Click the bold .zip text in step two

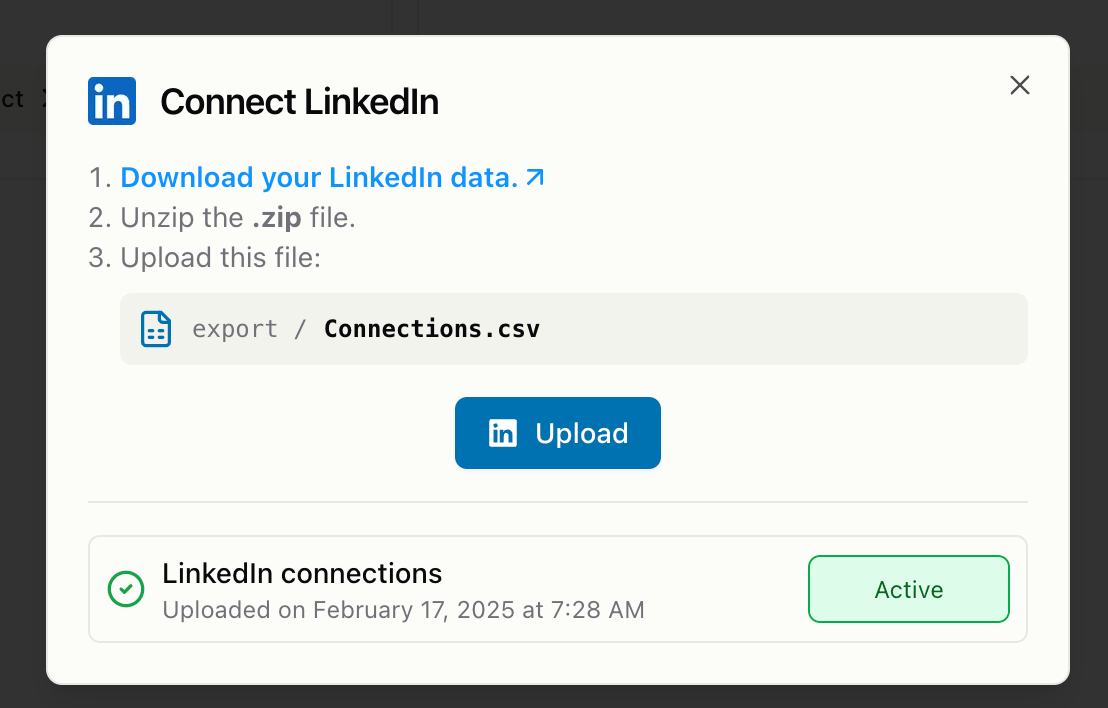click(276, 218)
